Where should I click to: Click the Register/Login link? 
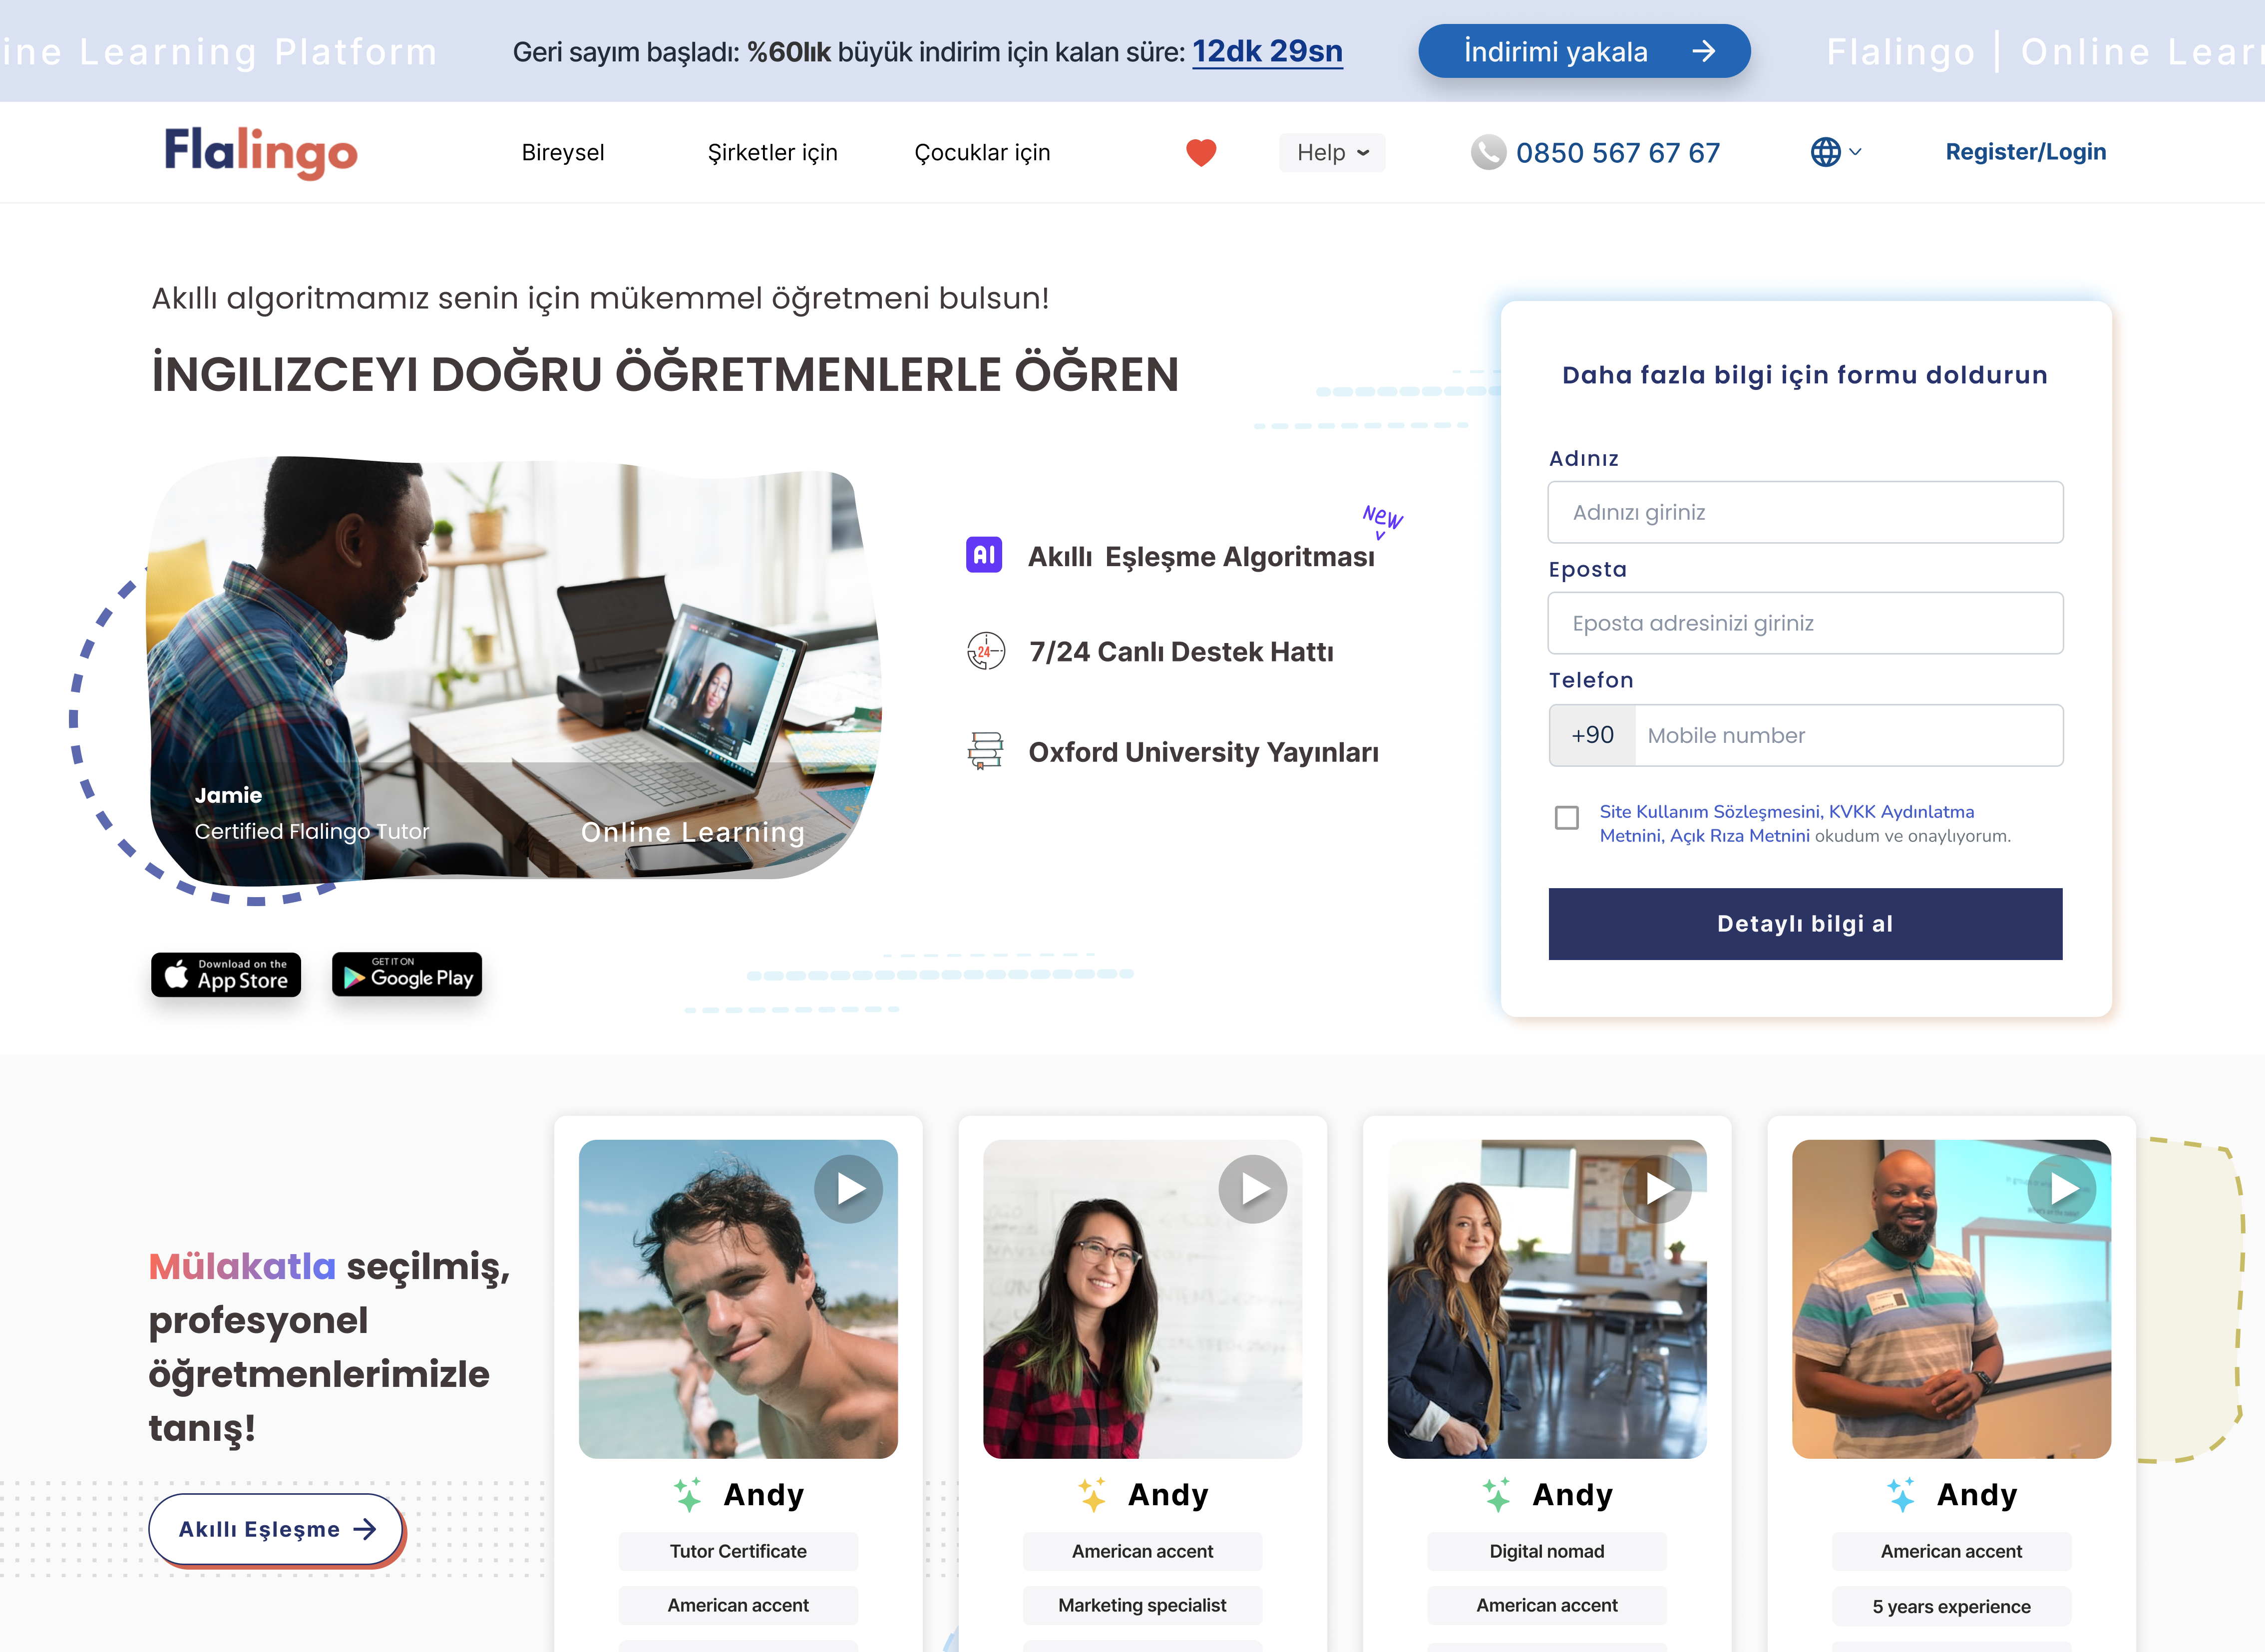coord(2025,152)
